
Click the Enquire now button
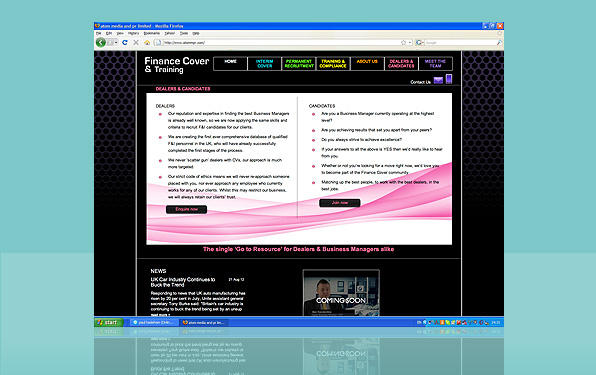pos(186,209)
